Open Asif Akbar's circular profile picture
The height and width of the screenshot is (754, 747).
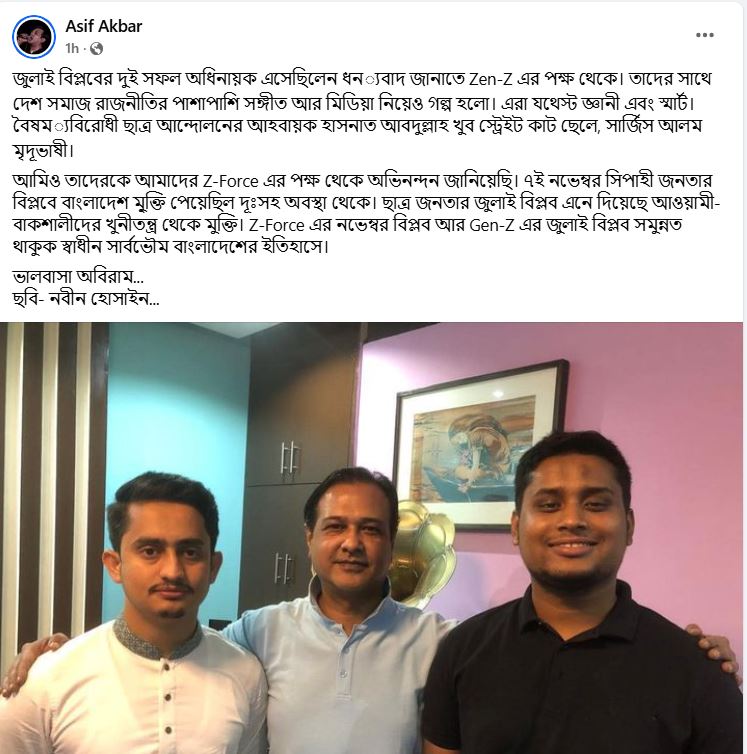point(34,37)
